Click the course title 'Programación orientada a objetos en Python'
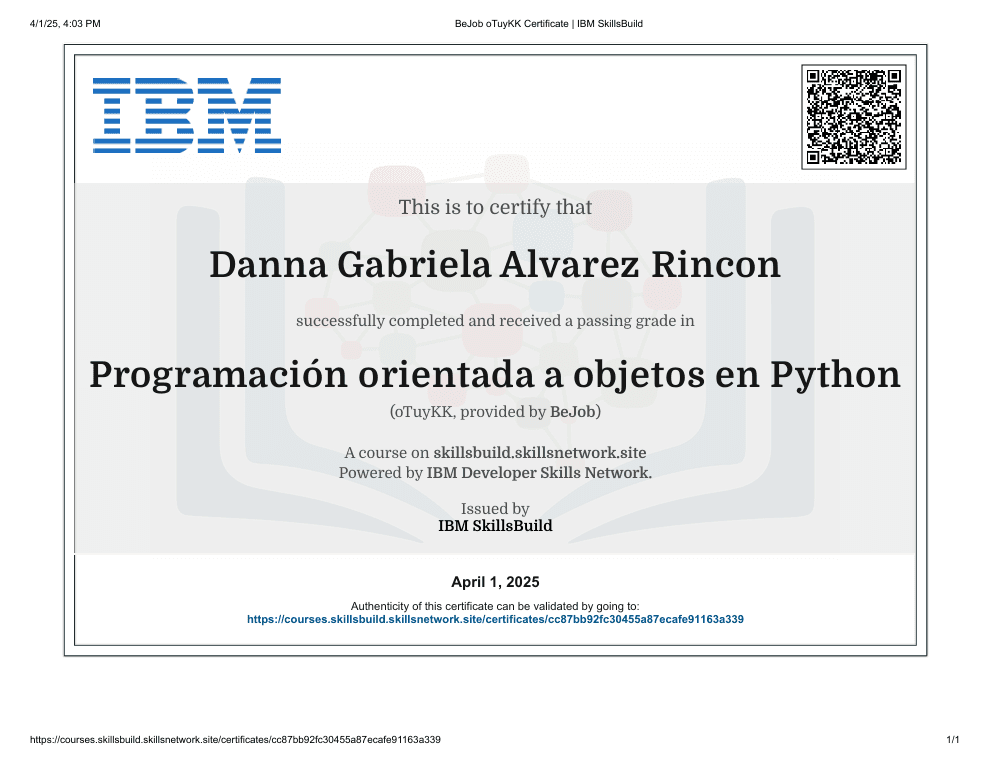 (495, 375)
